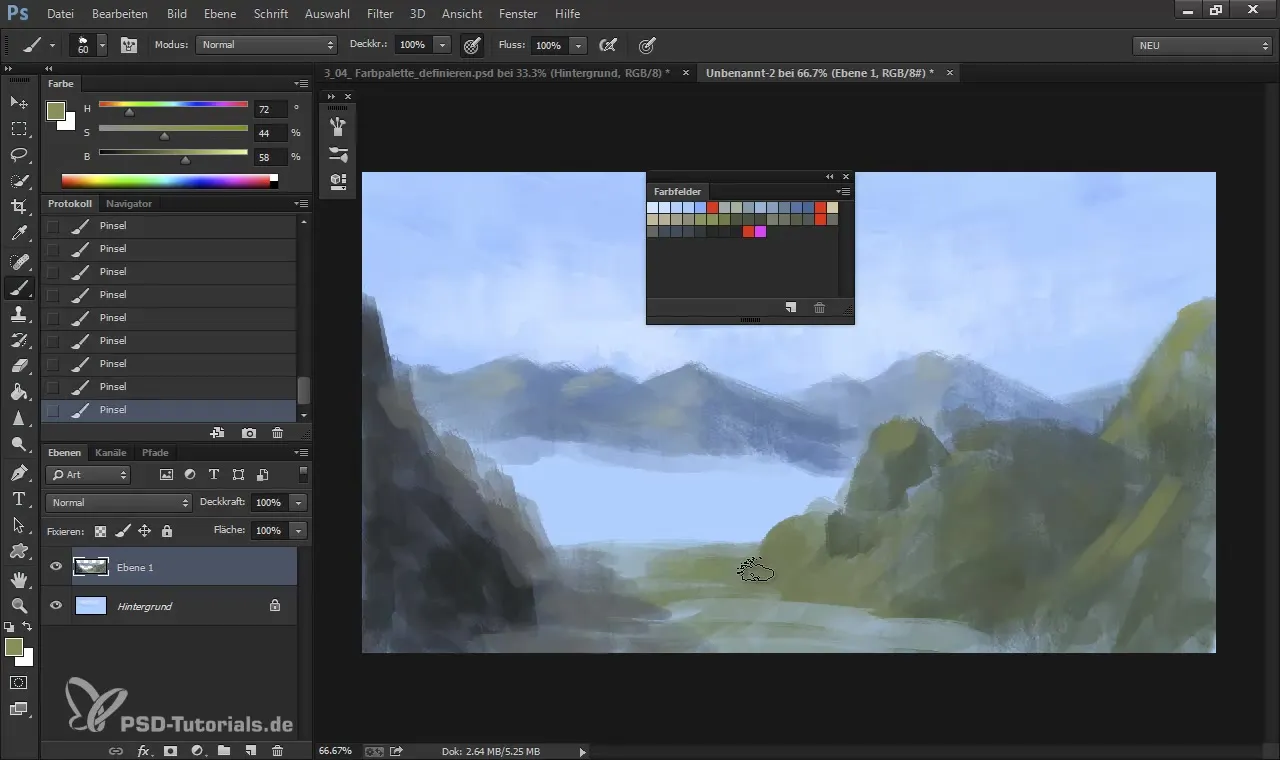The width and height of the screenshot is (1280, 760).
Task: Reset to default black and white colors
Action: click(9, 627)
